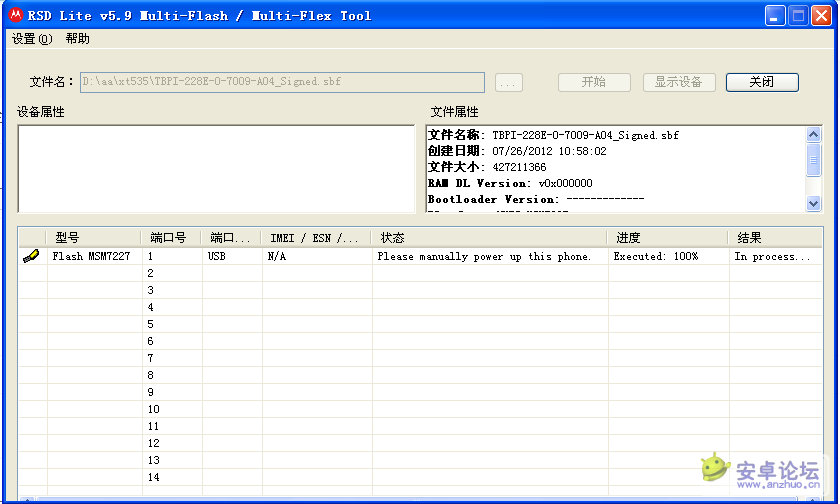
Task: Click 创建日期 '07/26/2012 10:58:02' line
Action: [517, 151]
